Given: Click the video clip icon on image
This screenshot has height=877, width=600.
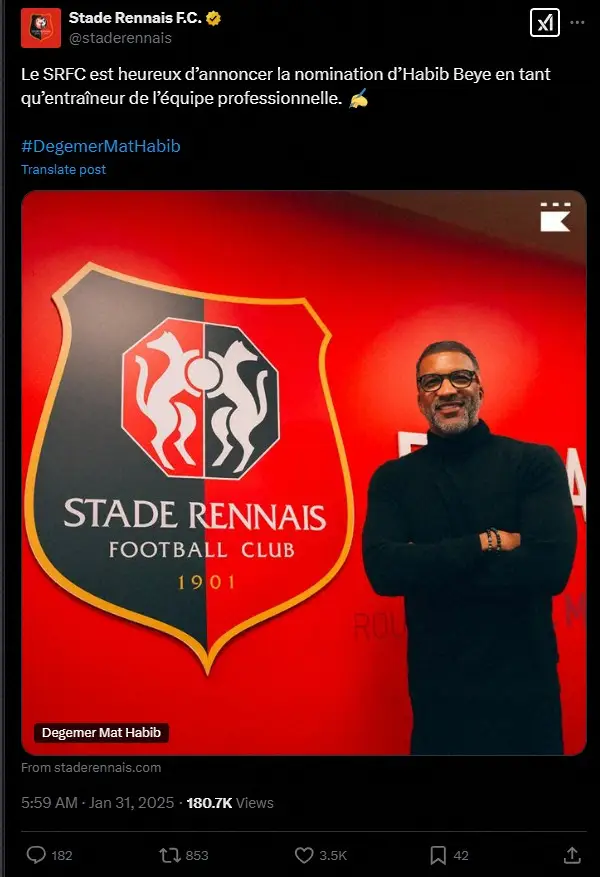Looking at the screenshot, I should 555,217.
